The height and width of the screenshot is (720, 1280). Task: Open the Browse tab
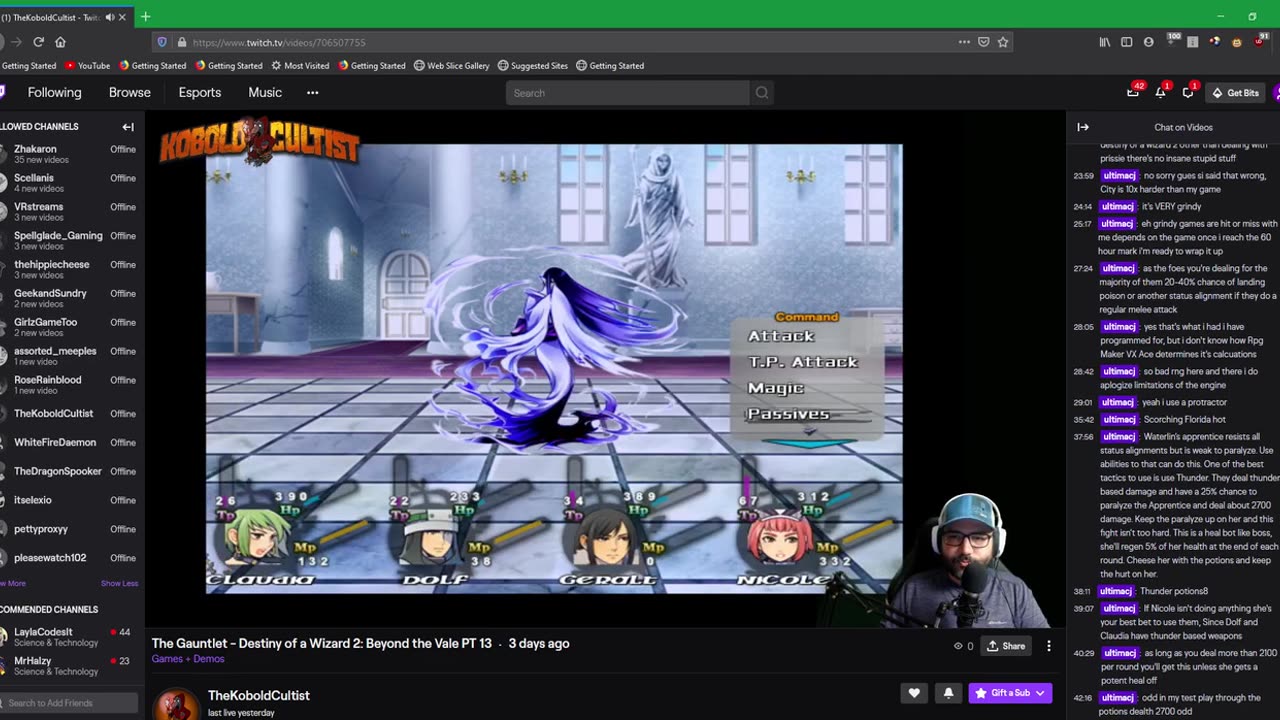(130, 93)
